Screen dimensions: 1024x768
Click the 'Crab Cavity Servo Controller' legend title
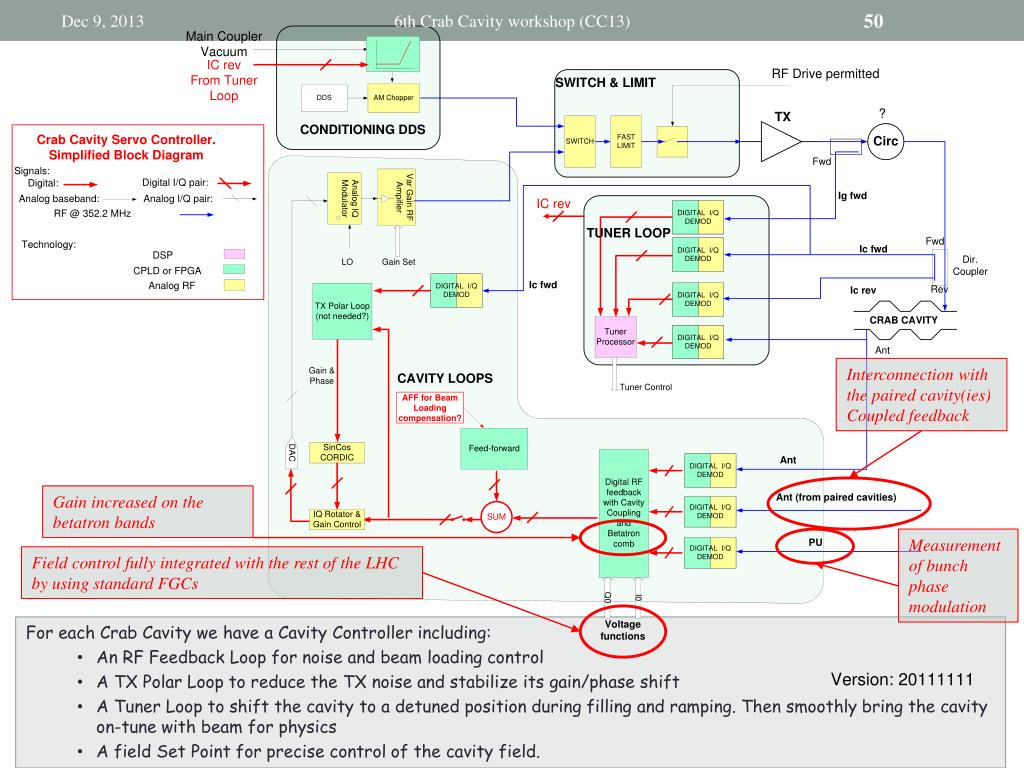click(x=126, y=147)
